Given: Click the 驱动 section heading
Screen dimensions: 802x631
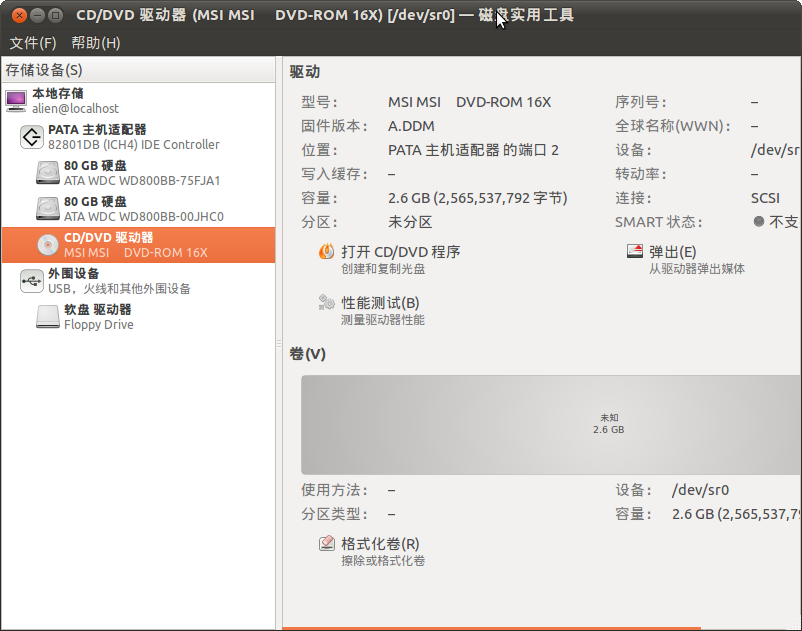Looking at the screenshot, I should (305, 72).
